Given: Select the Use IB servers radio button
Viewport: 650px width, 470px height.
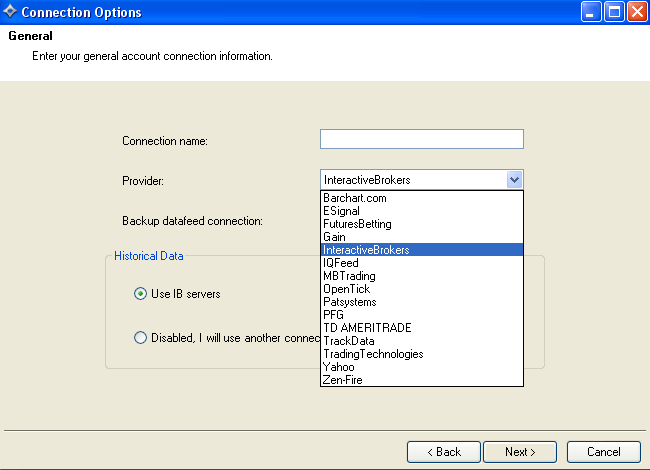Looking at the screenshot, I should coord(140,294).
